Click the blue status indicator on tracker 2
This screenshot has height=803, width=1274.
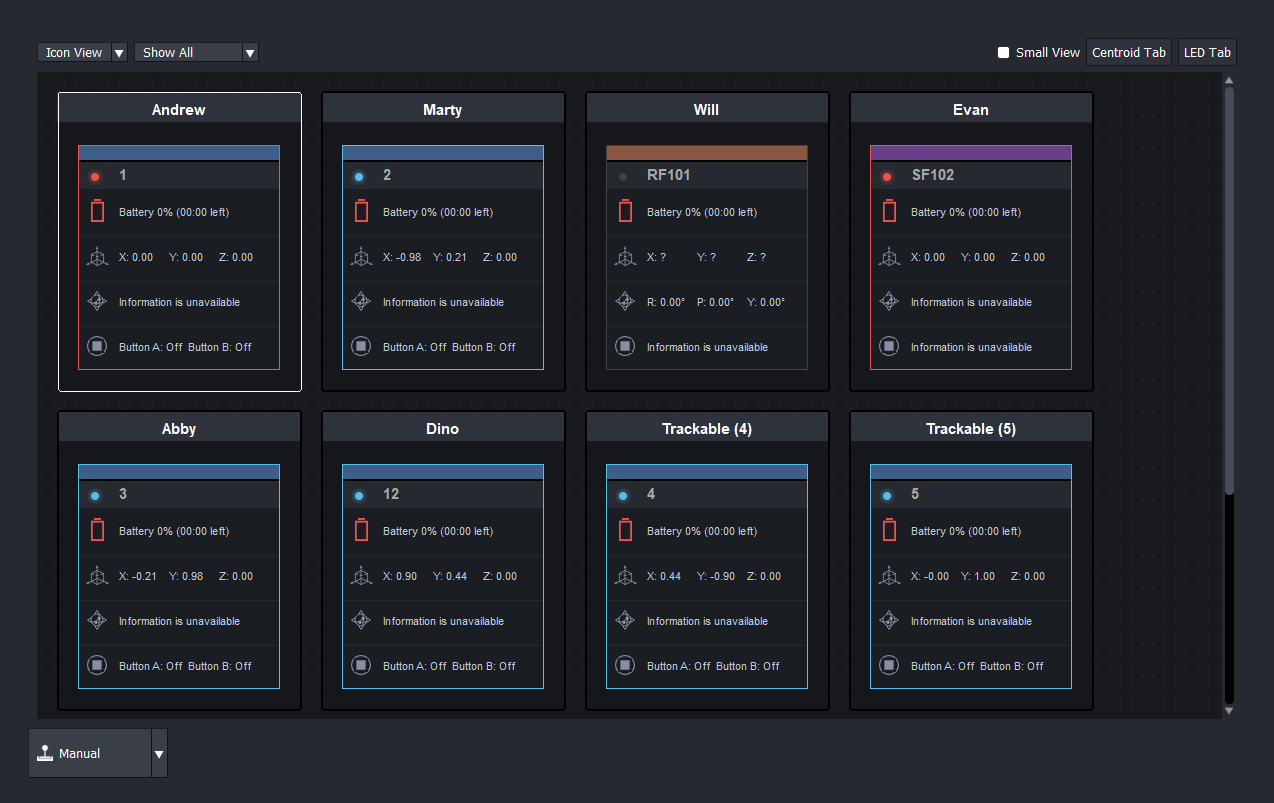(x=359, y=176)
